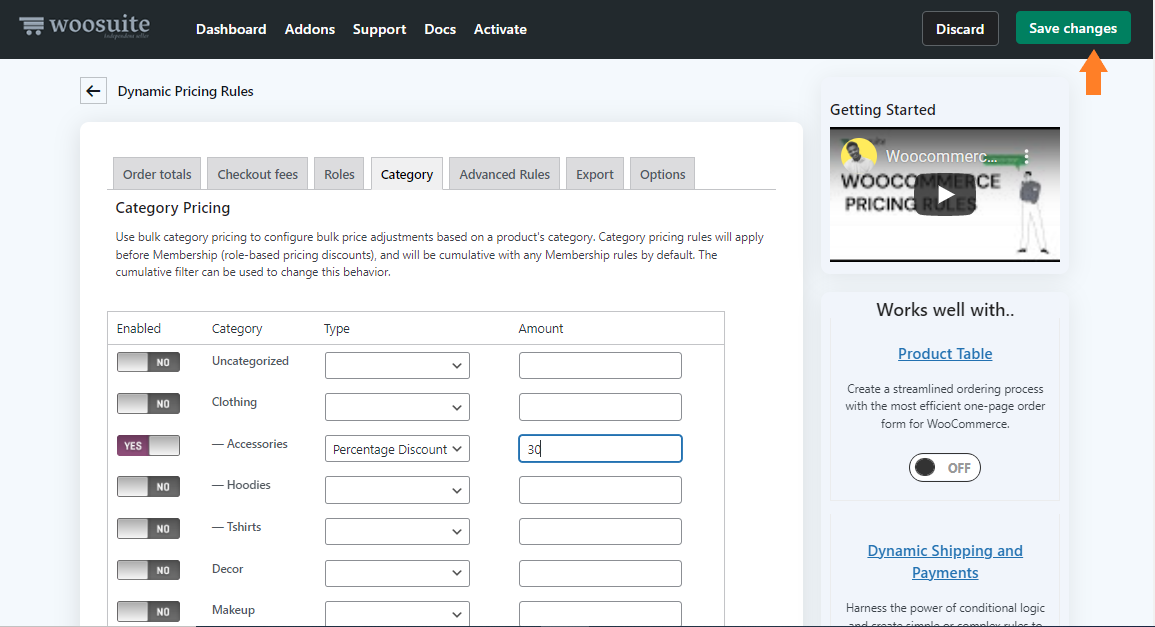Click the Amount field for Decor
Image resolution: width=1155 pixels, height=627 pixels.
pos(600,573)
